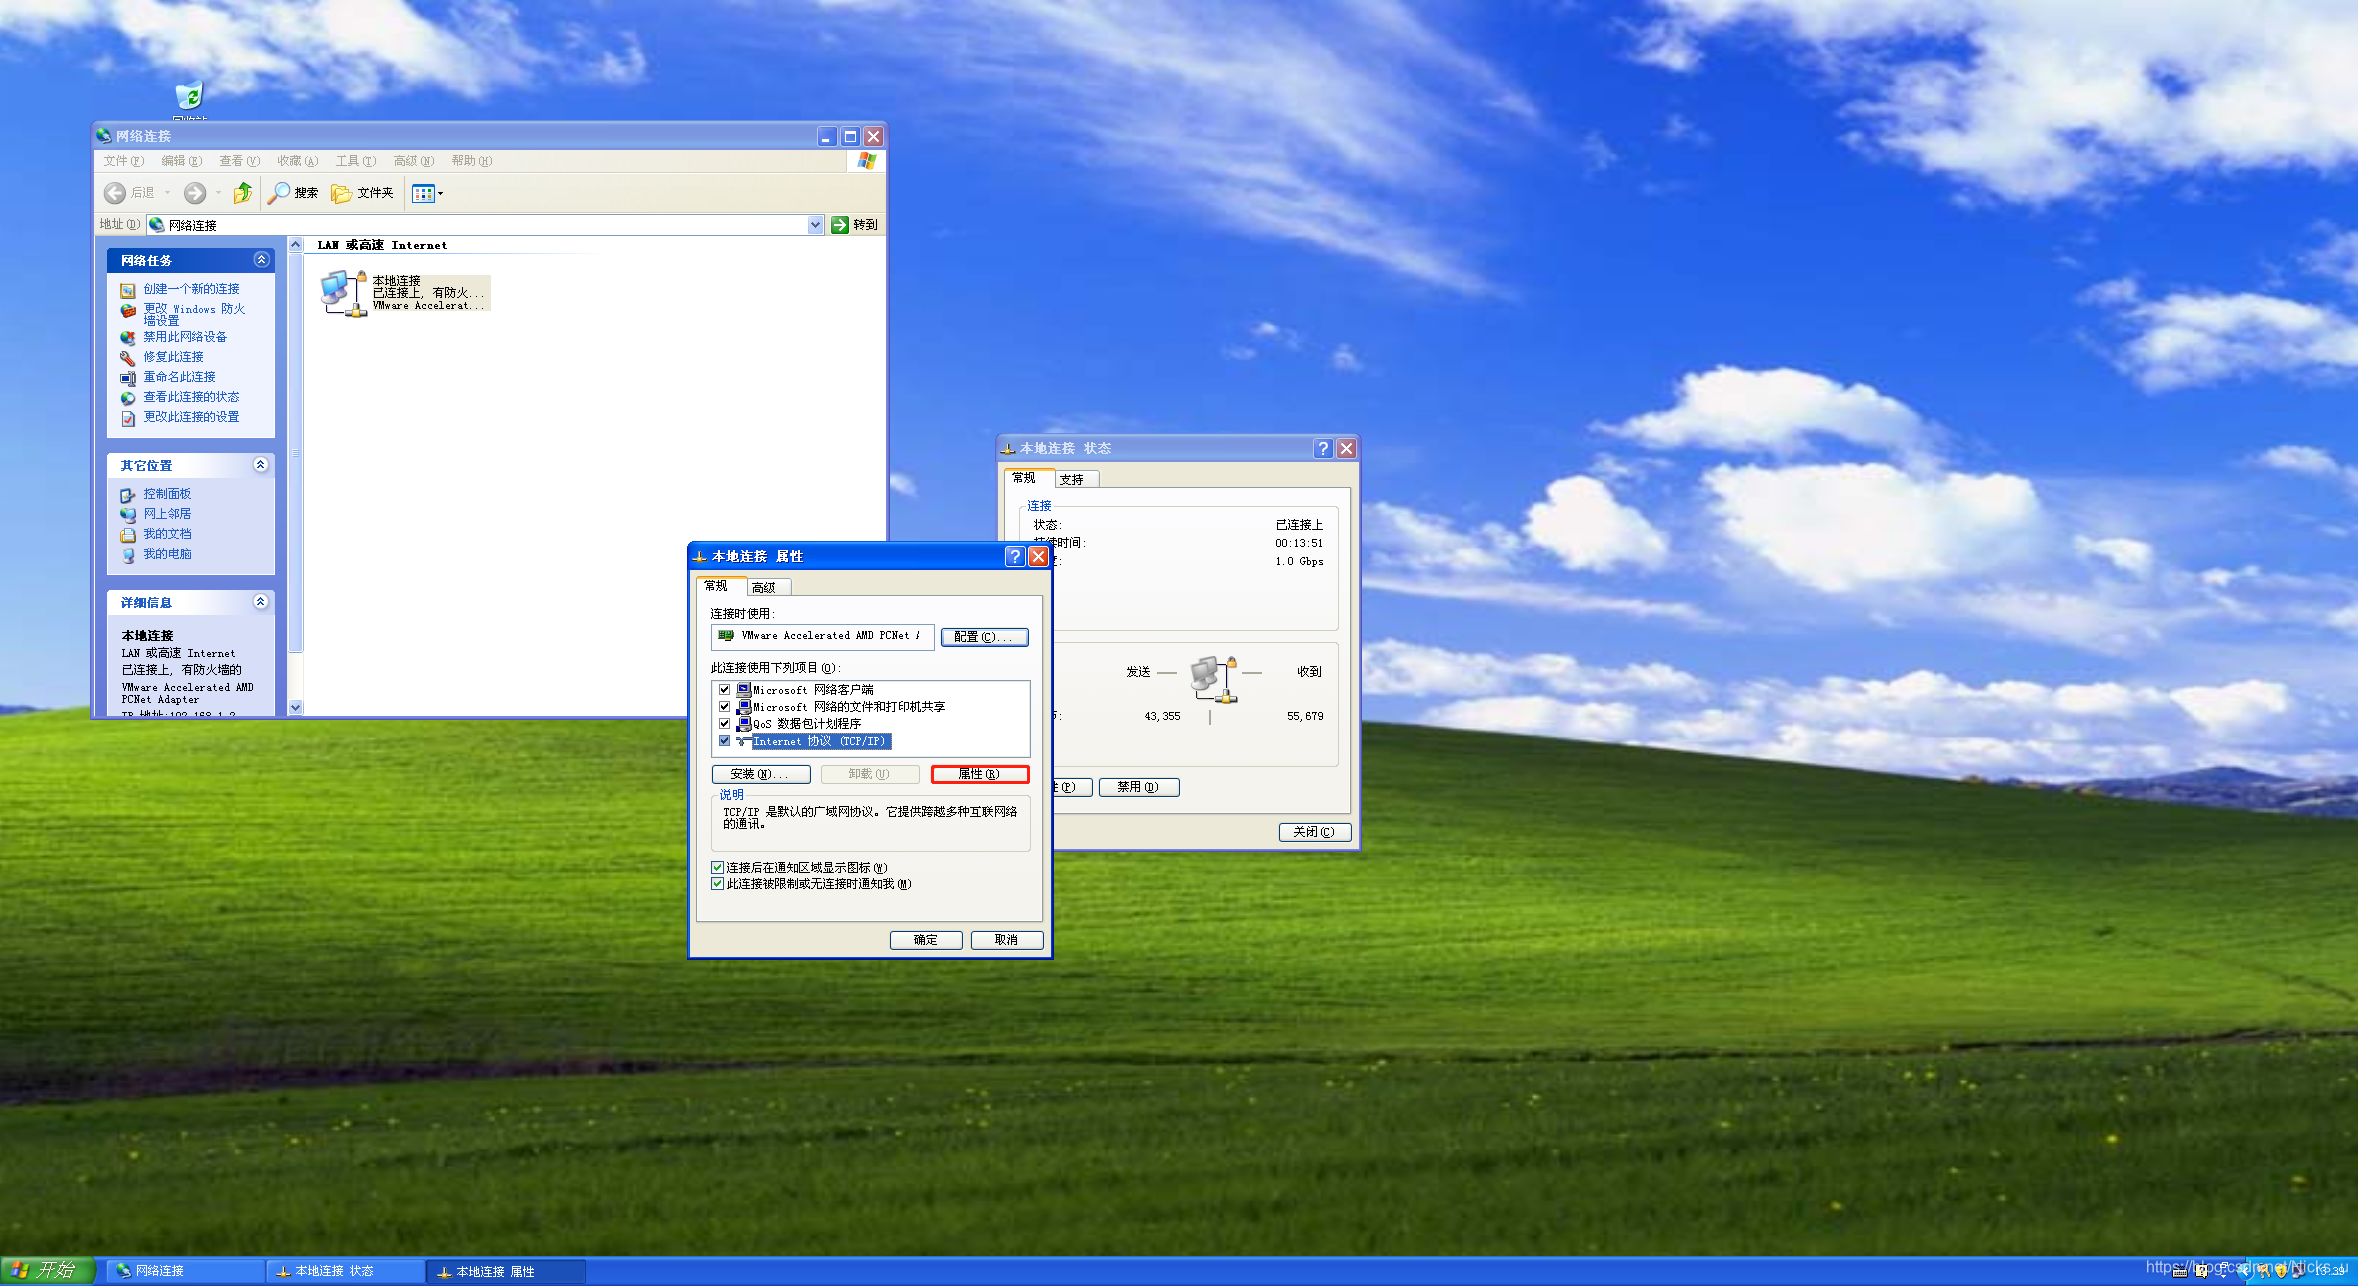Collapse the 网络任务 panel
This screenshot has width=2358, height=1286.
(x=261, y=260)
